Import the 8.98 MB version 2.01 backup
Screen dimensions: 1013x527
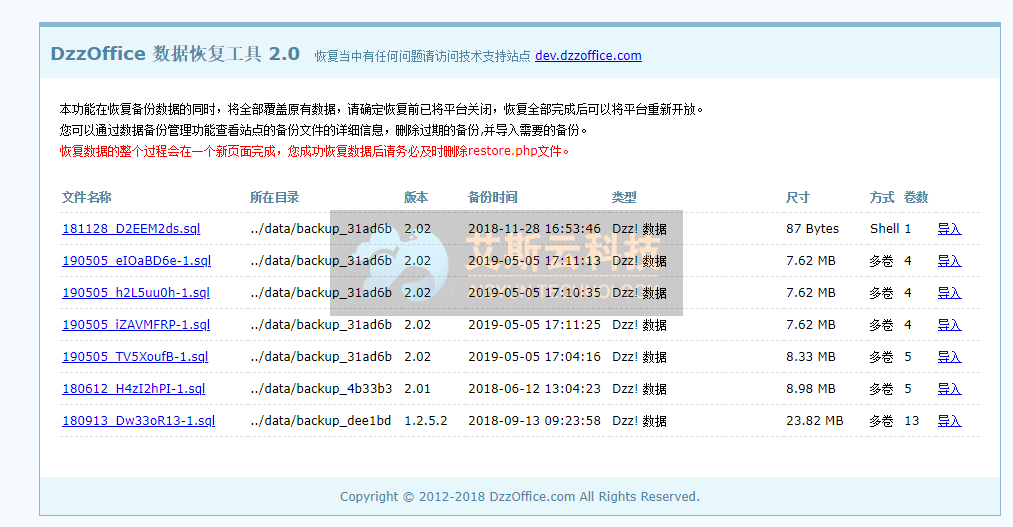pos(948,389)
